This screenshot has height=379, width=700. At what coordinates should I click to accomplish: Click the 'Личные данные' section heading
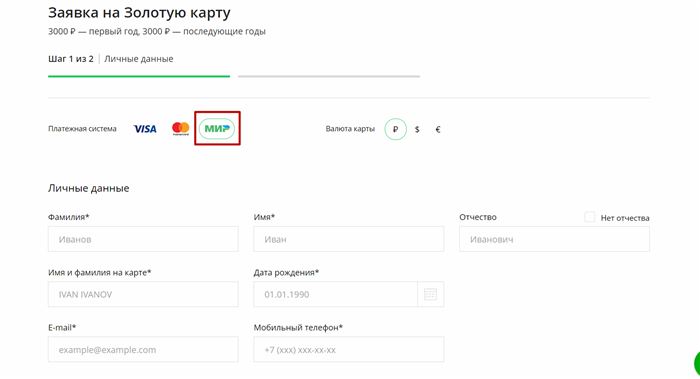pyautogui.click(x=89, y=188)
